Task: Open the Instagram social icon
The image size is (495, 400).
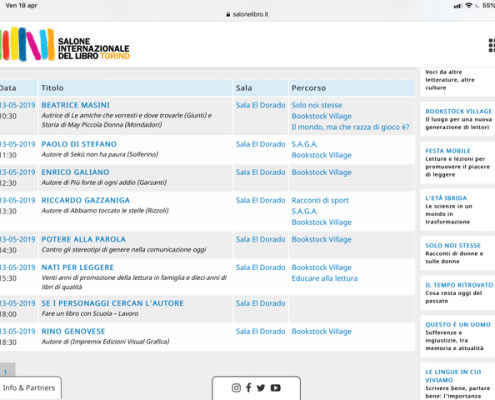Action: [236, 388]
